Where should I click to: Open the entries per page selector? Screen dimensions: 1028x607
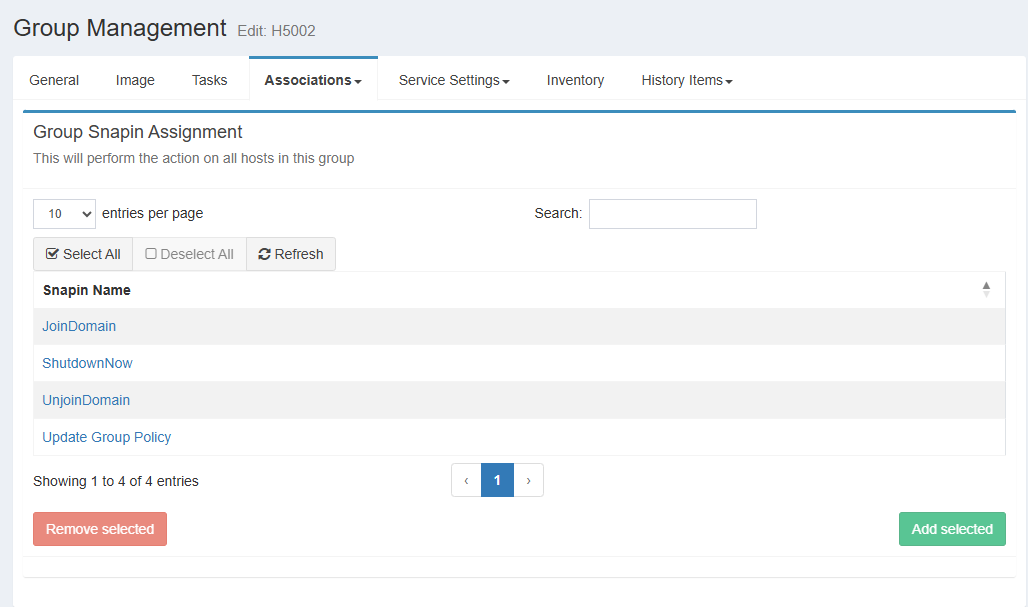[64, 214]
